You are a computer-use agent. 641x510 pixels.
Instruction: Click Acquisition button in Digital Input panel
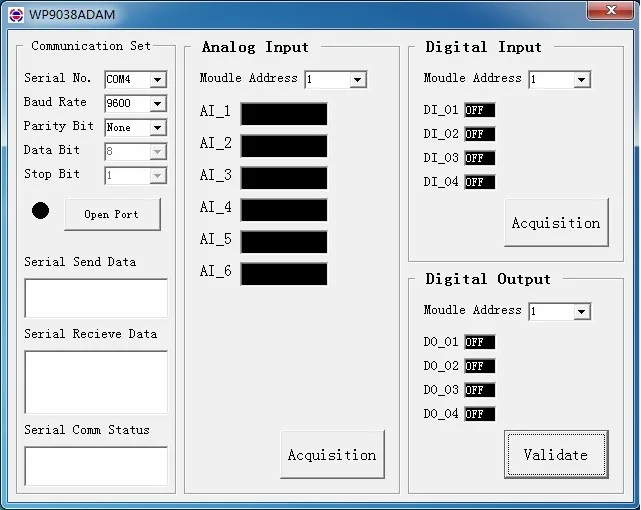click(x=556, y=223)
